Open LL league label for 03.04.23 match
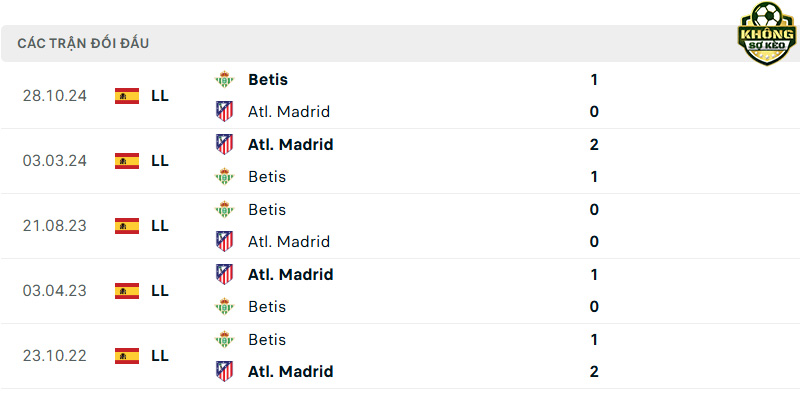The width and height of the screenshot is (800, 400). pyautogui.click(x=160, y=291)
